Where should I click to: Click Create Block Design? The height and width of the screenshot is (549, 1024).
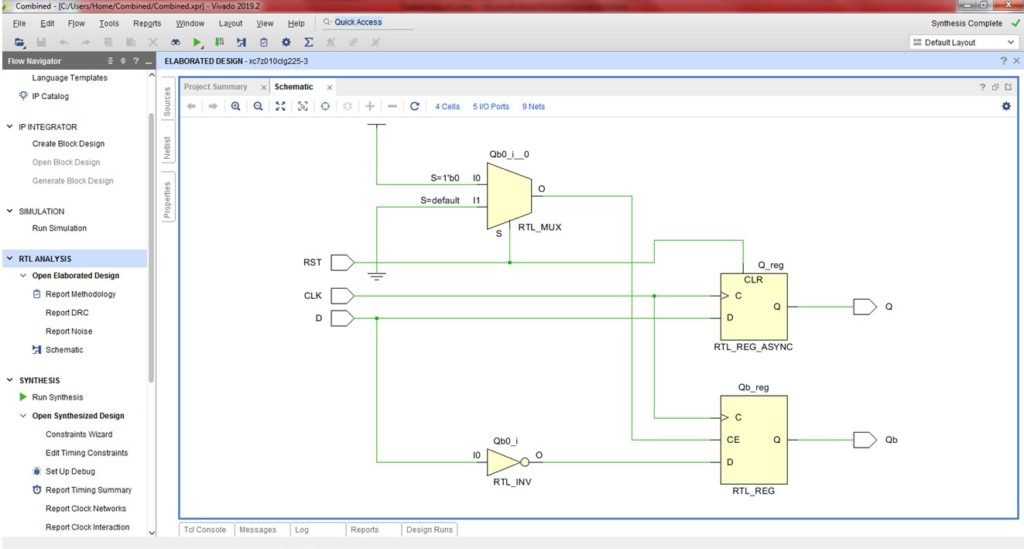[69, 144]
